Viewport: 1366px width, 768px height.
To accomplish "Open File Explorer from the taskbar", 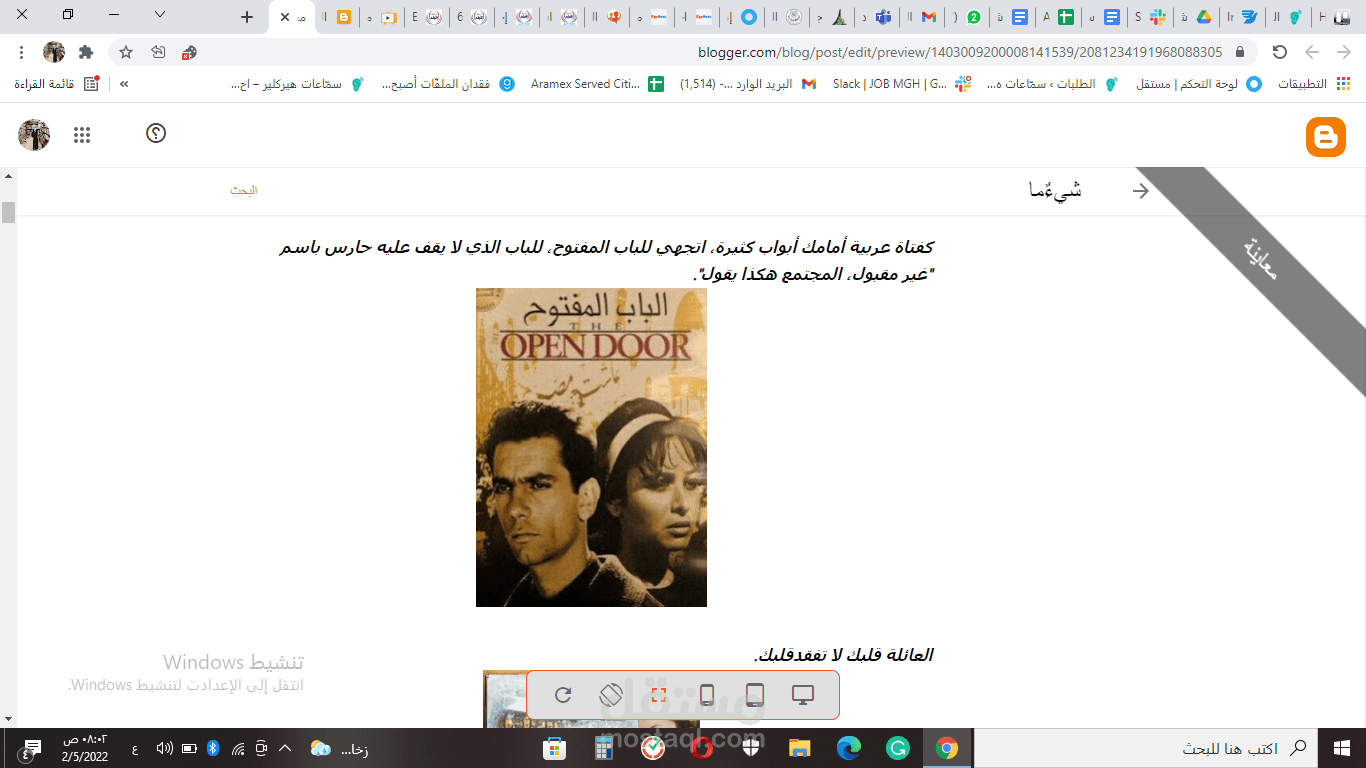I will pyautogui.click(x=799, y=748).
